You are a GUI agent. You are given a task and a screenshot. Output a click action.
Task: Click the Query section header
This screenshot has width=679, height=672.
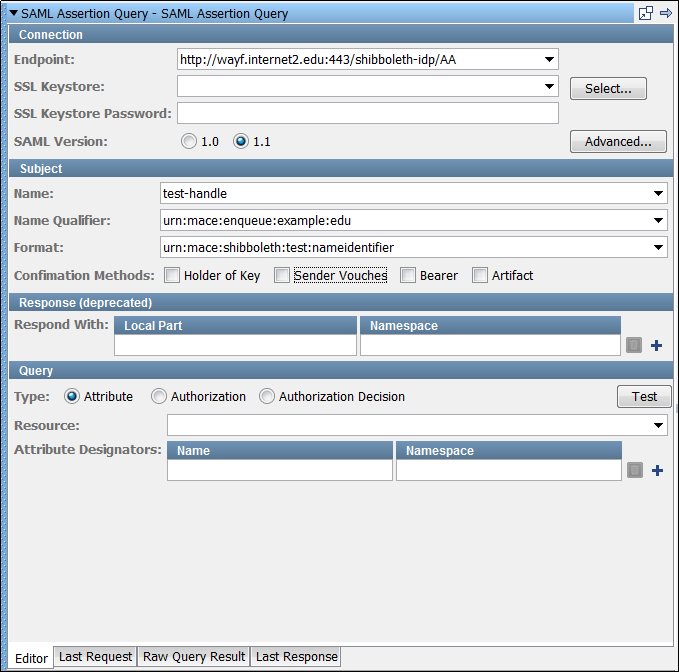pos(341,370)
